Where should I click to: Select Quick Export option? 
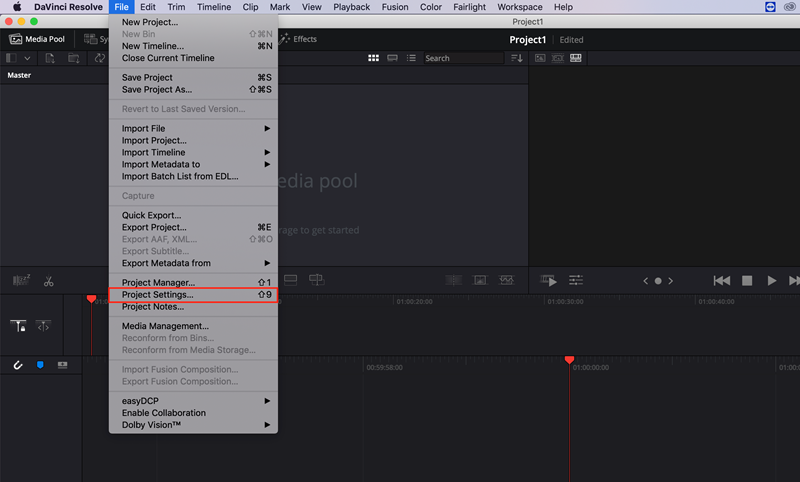point(193,215)
